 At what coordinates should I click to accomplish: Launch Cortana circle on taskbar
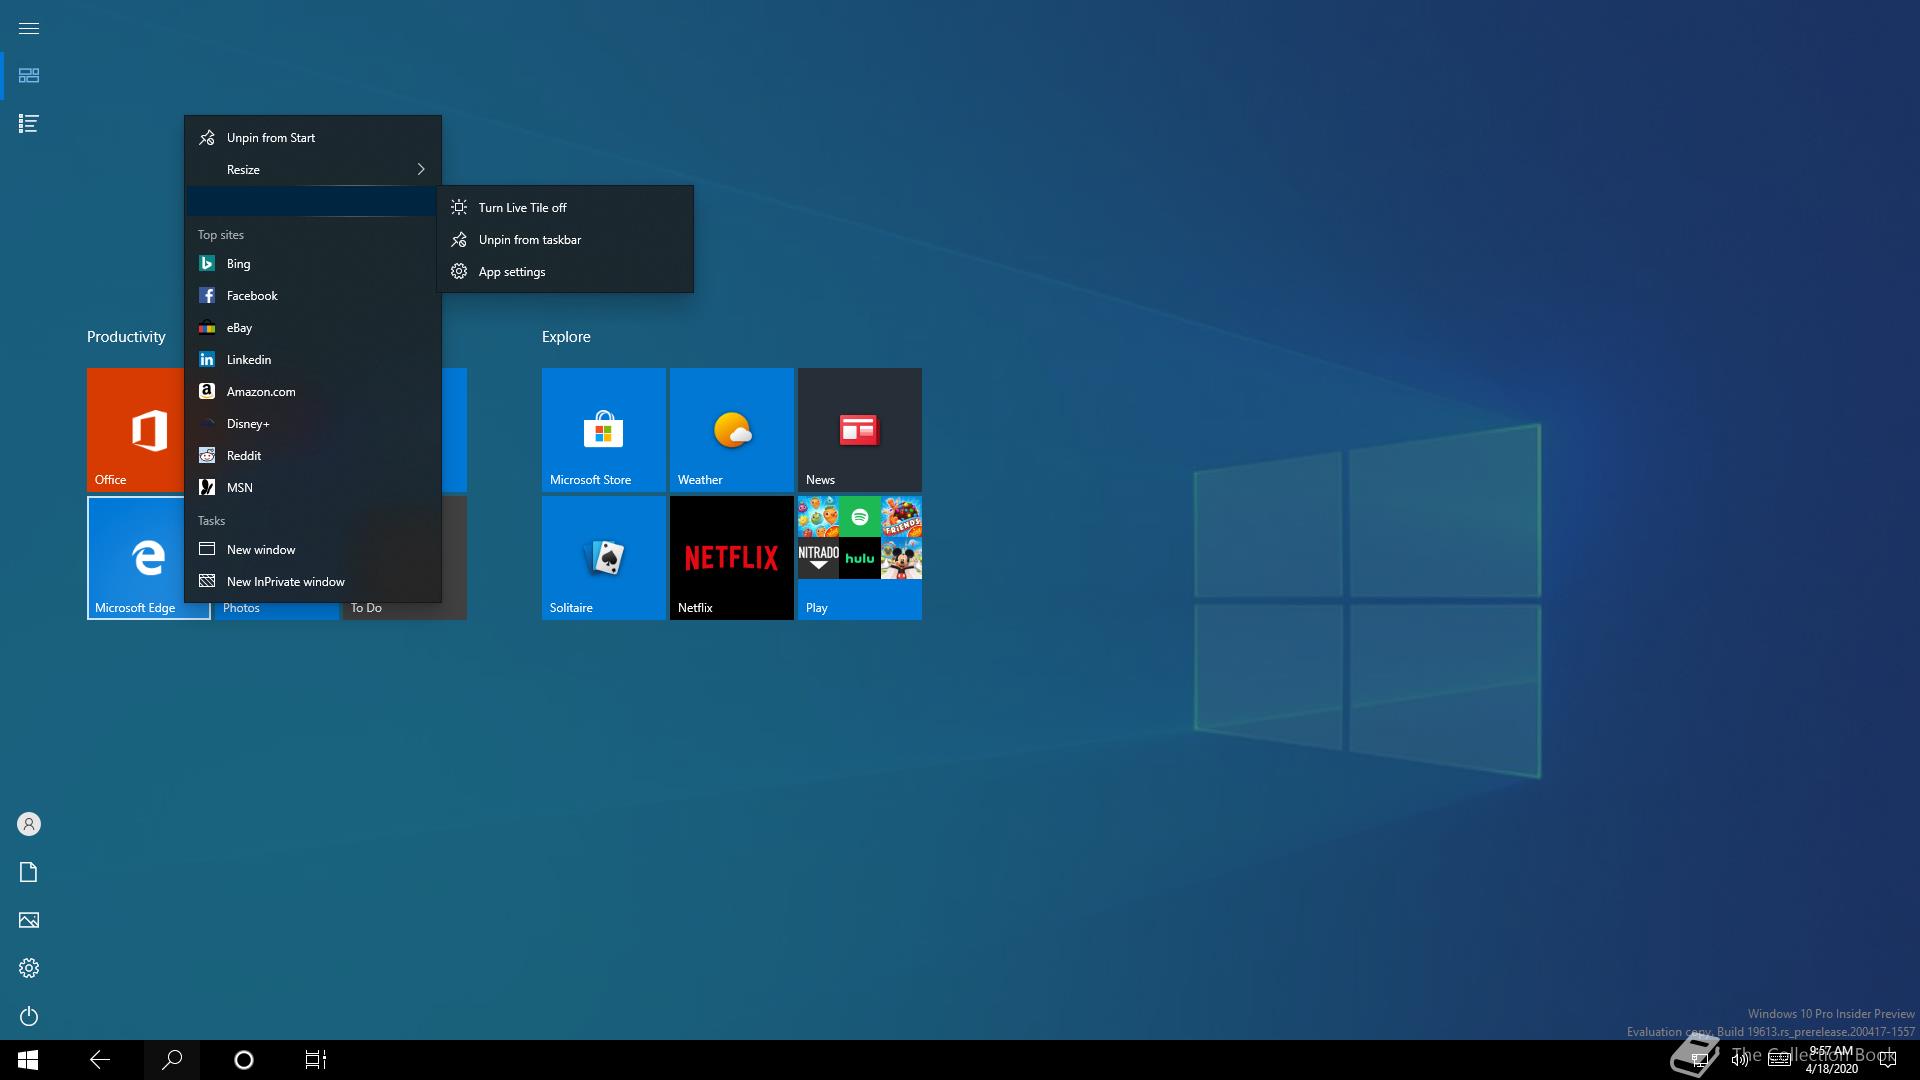tap(244, 1060)
